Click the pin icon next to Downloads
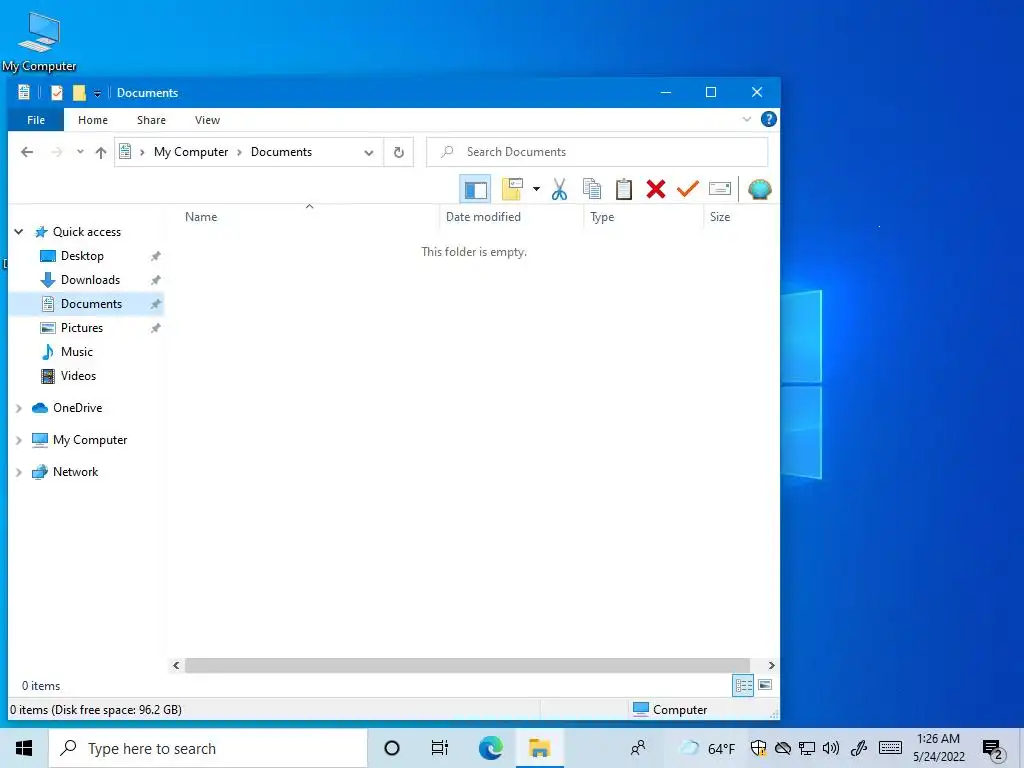The image size is (1024, 768). tap(155, 280)
